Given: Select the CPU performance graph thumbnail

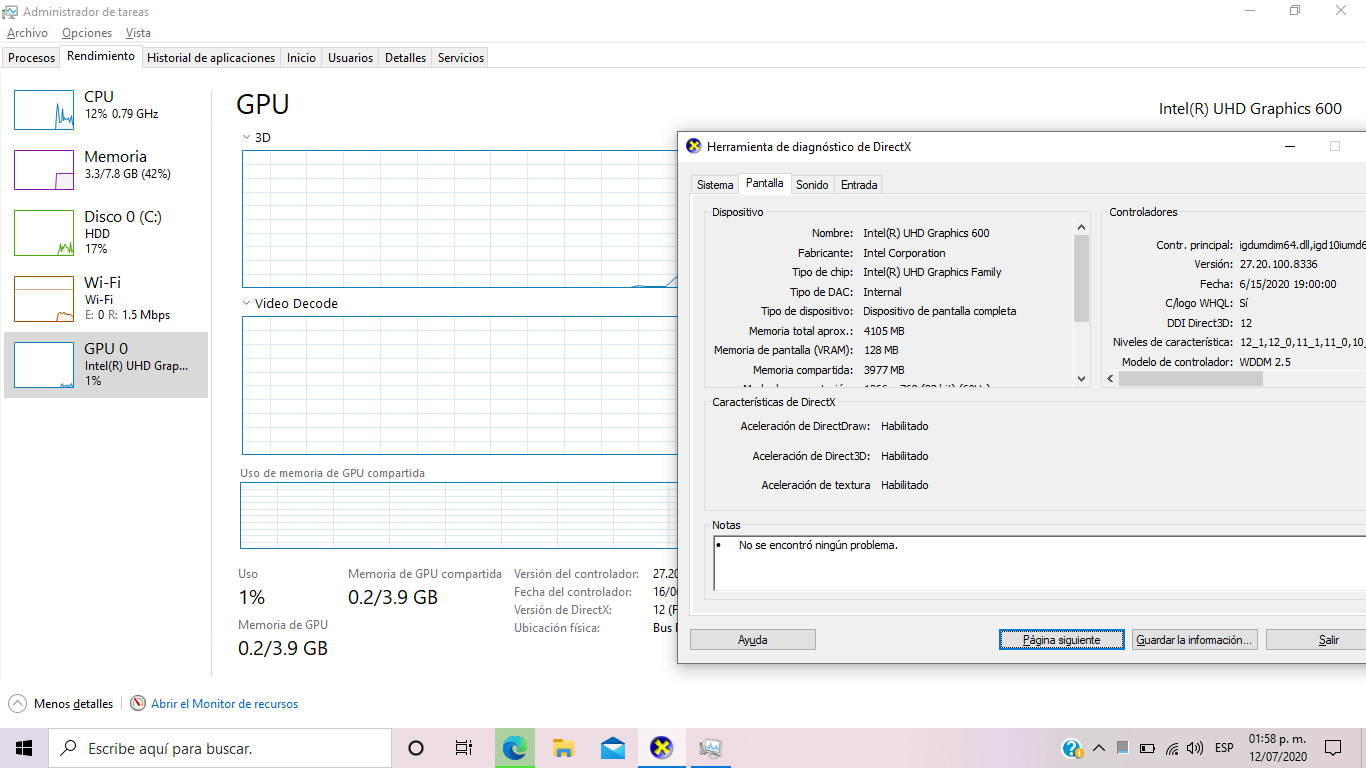Looking at the screenshot, I should click(x=44, y=110).
